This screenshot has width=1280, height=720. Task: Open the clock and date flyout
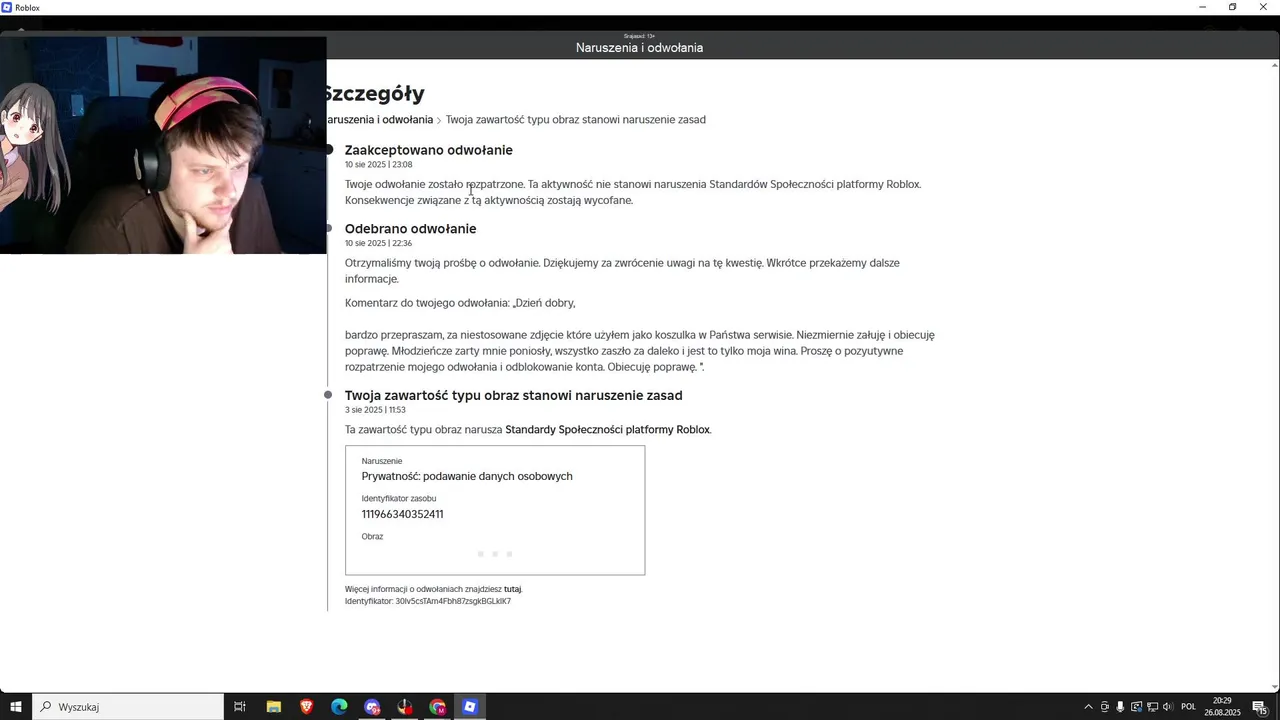(x=1222, y=707)
